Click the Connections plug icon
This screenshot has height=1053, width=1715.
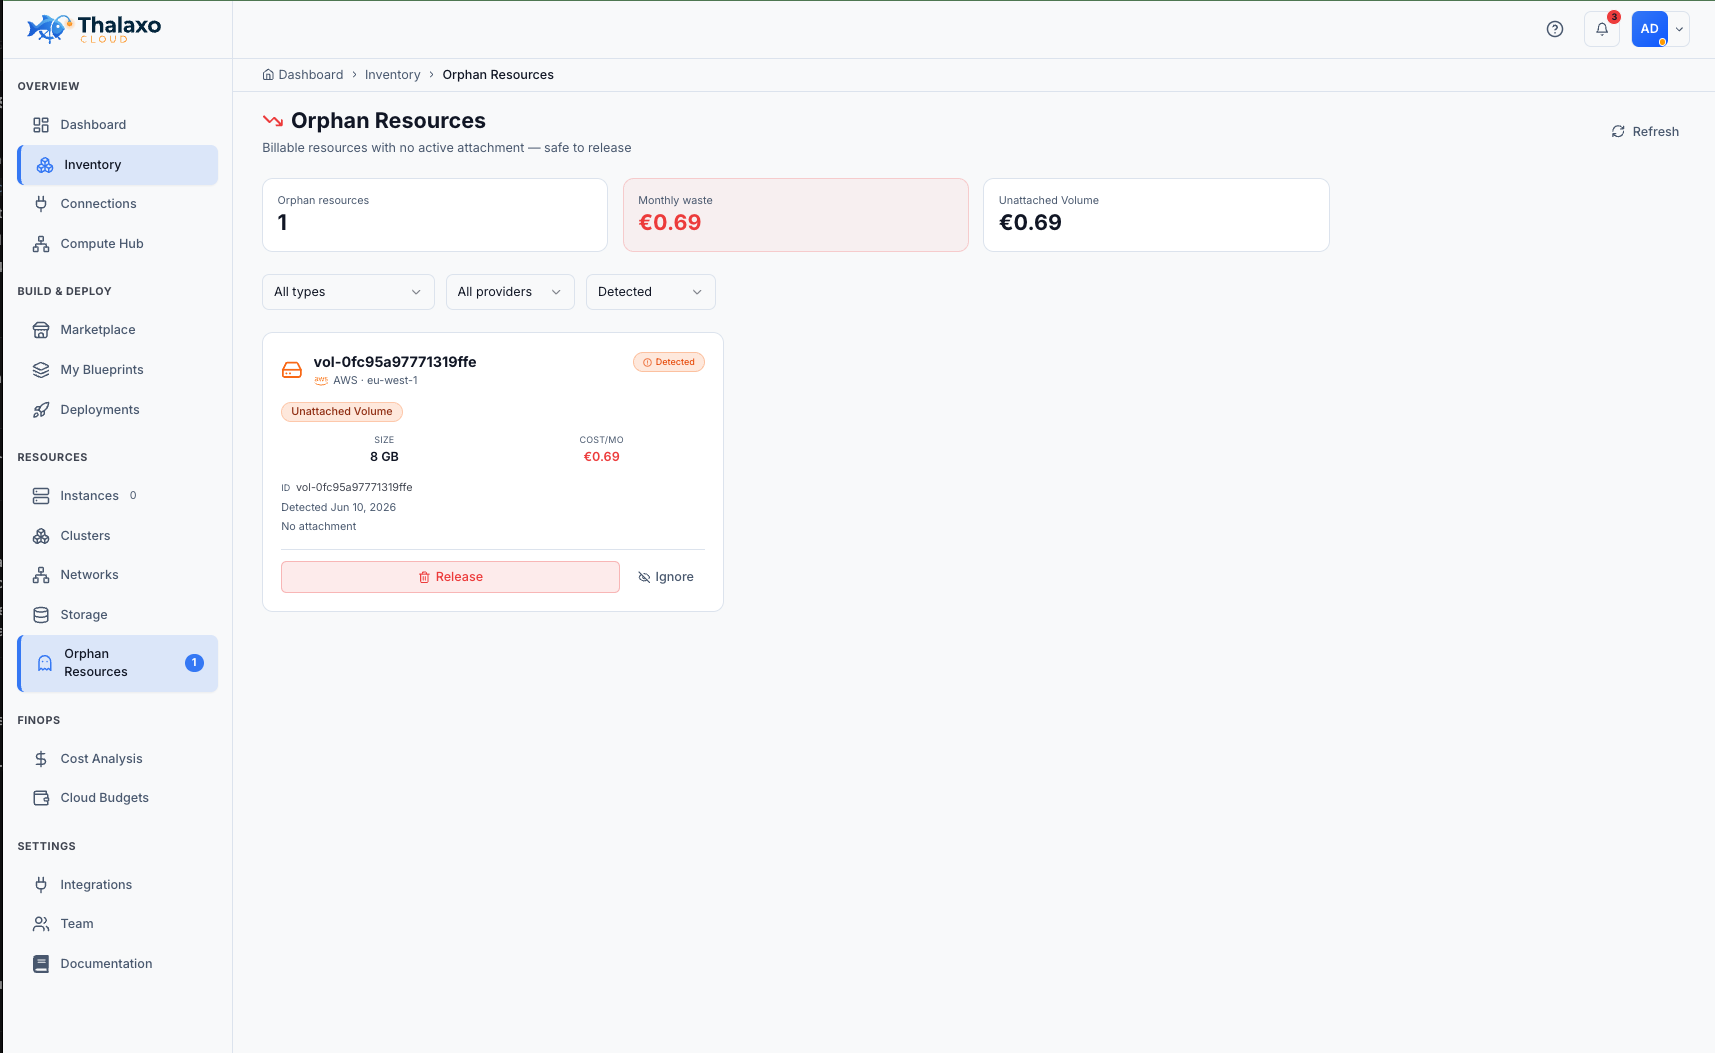click(41, 204)
